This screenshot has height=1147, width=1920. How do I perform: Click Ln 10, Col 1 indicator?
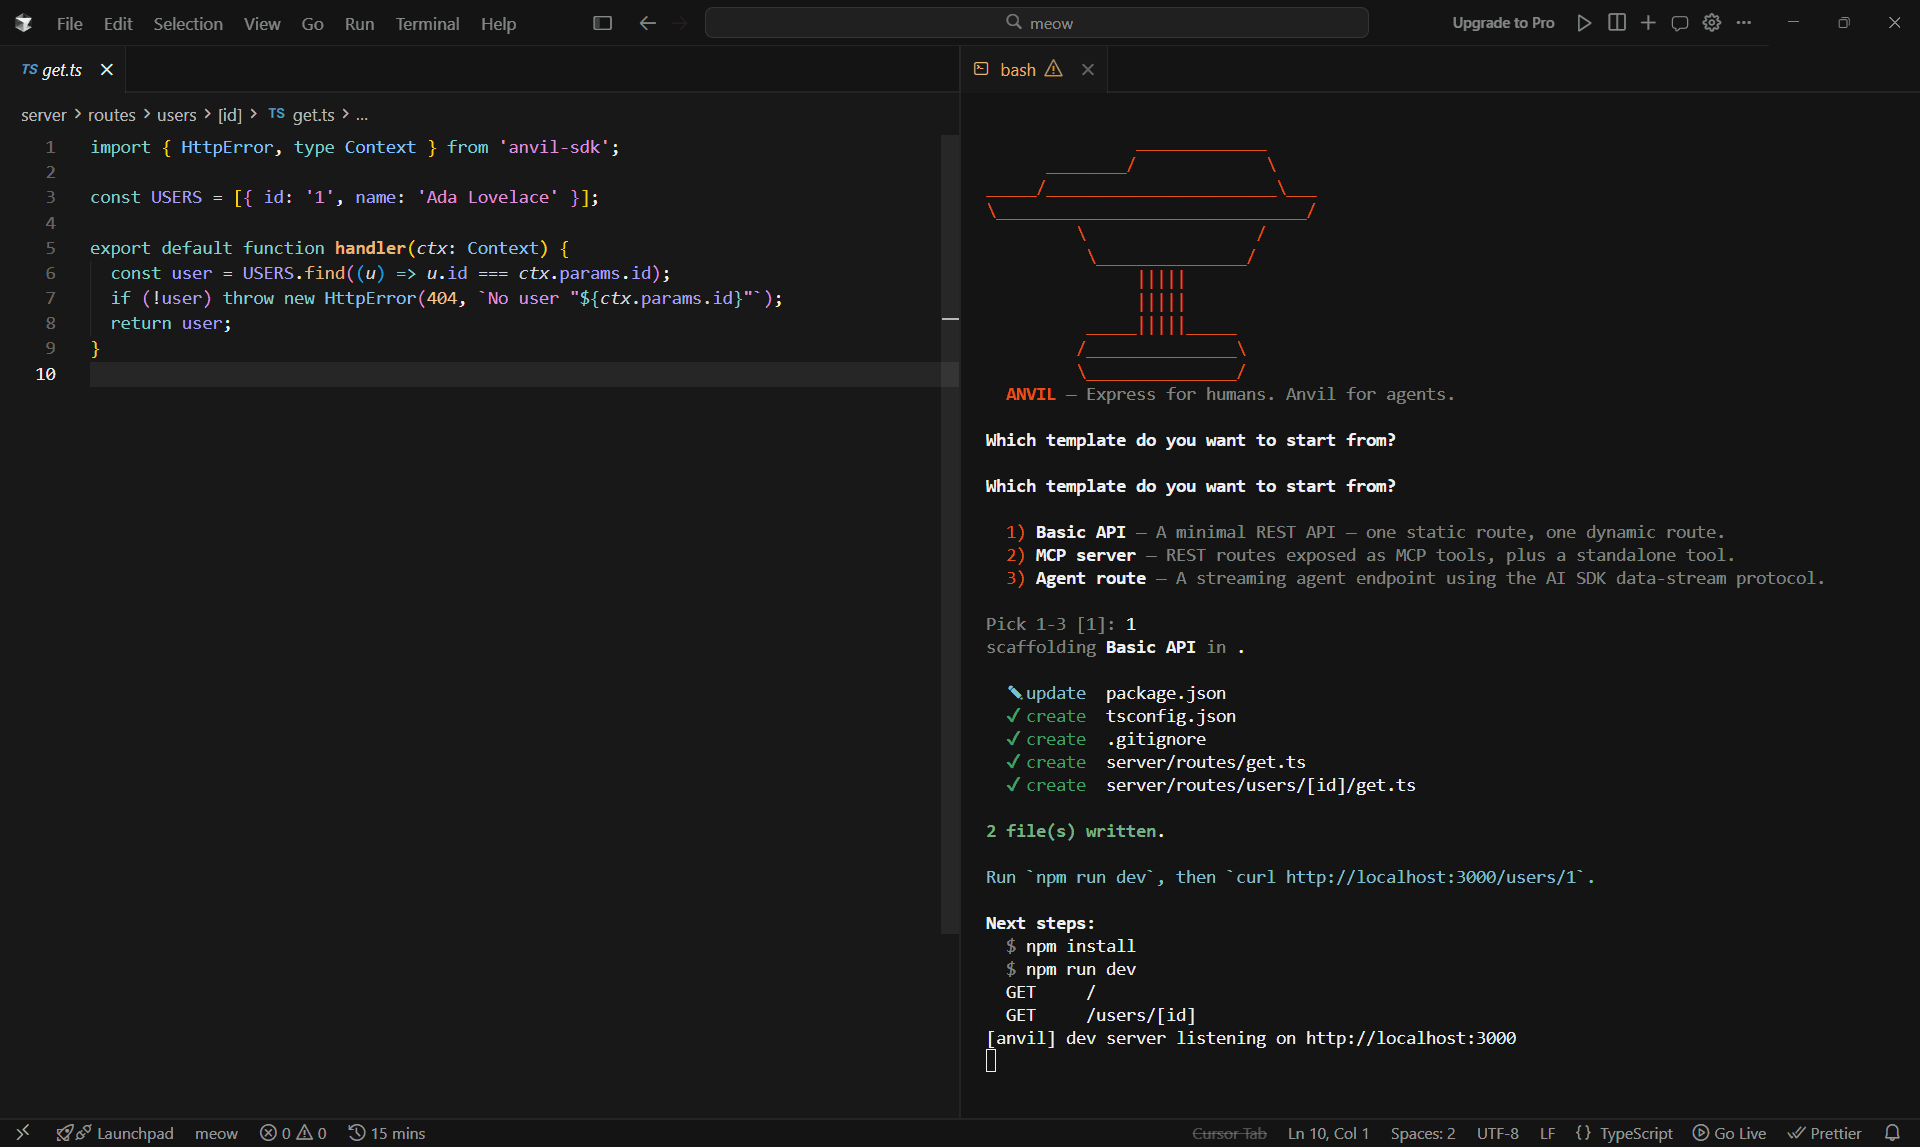1328,1133
